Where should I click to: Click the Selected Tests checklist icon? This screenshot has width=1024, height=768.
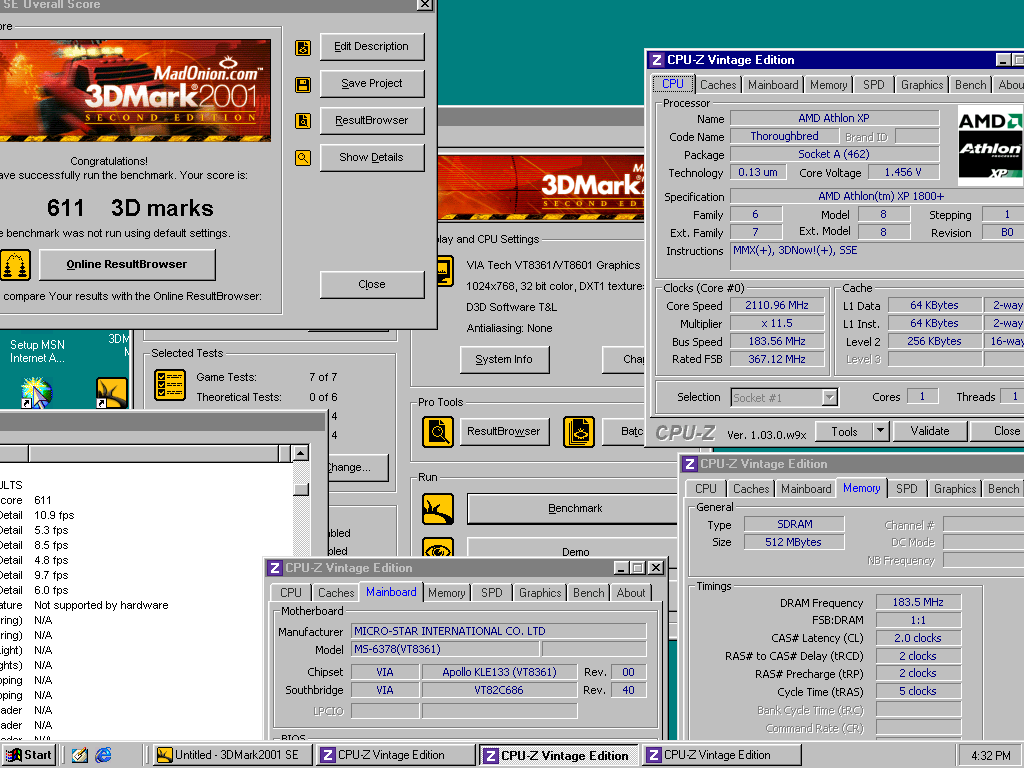click(171, 386)
